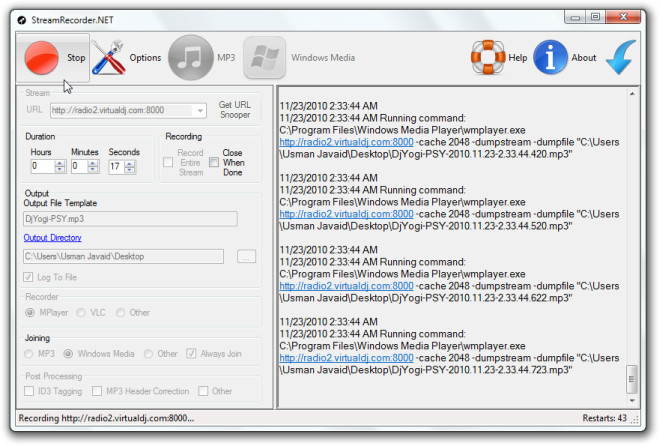Click the stream URL text field
660x446 pixels.
[x=122, y=111]
